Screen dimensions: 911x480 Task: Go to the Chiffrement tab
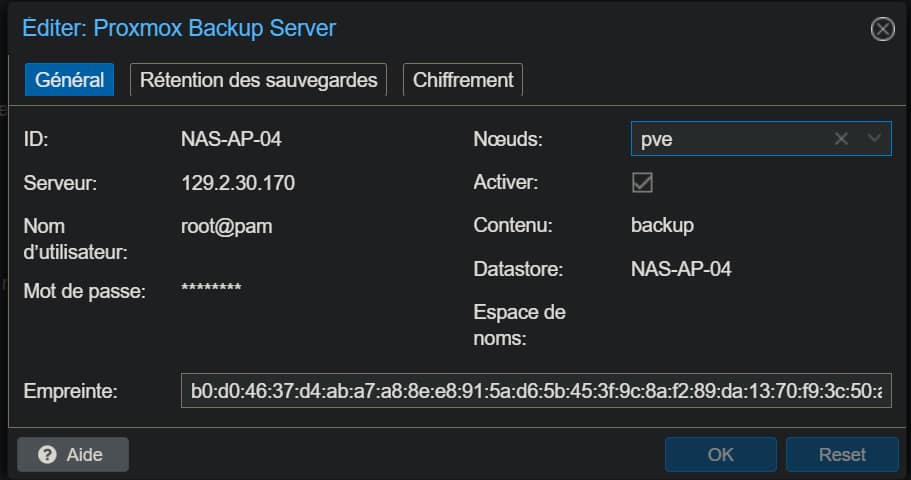(463, 80)
